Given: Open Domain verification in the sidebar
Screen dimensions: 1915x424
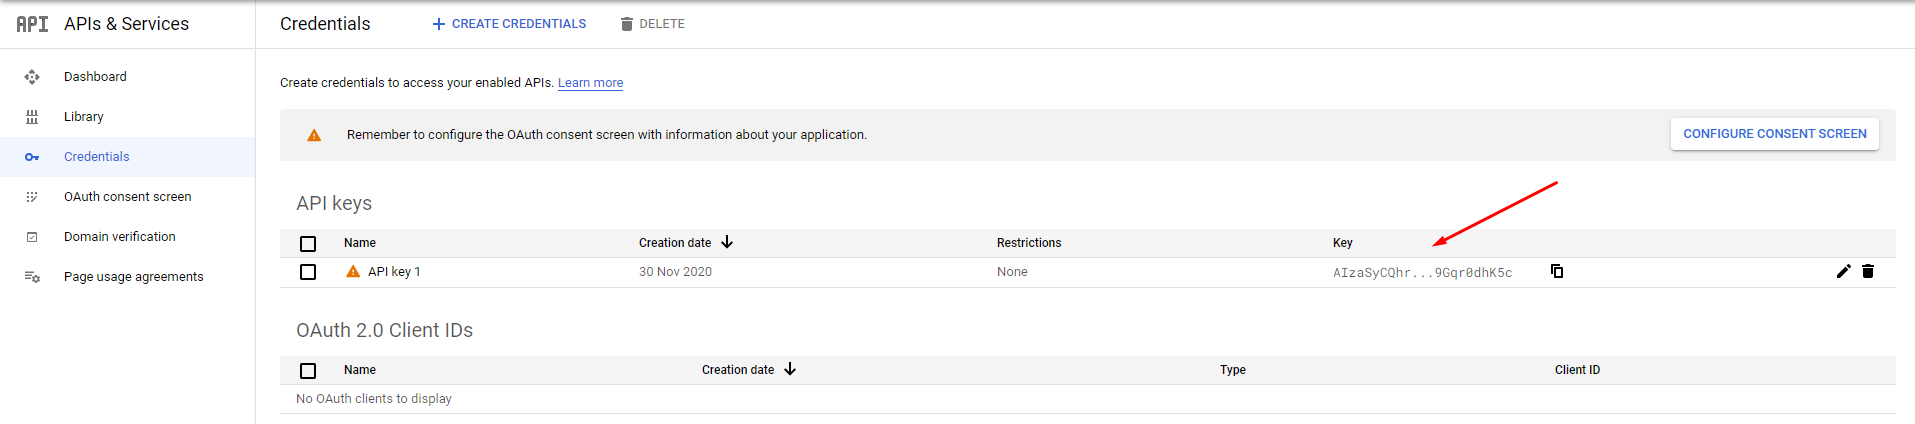Looking at the screenshot, I should (x=120, y=237).
